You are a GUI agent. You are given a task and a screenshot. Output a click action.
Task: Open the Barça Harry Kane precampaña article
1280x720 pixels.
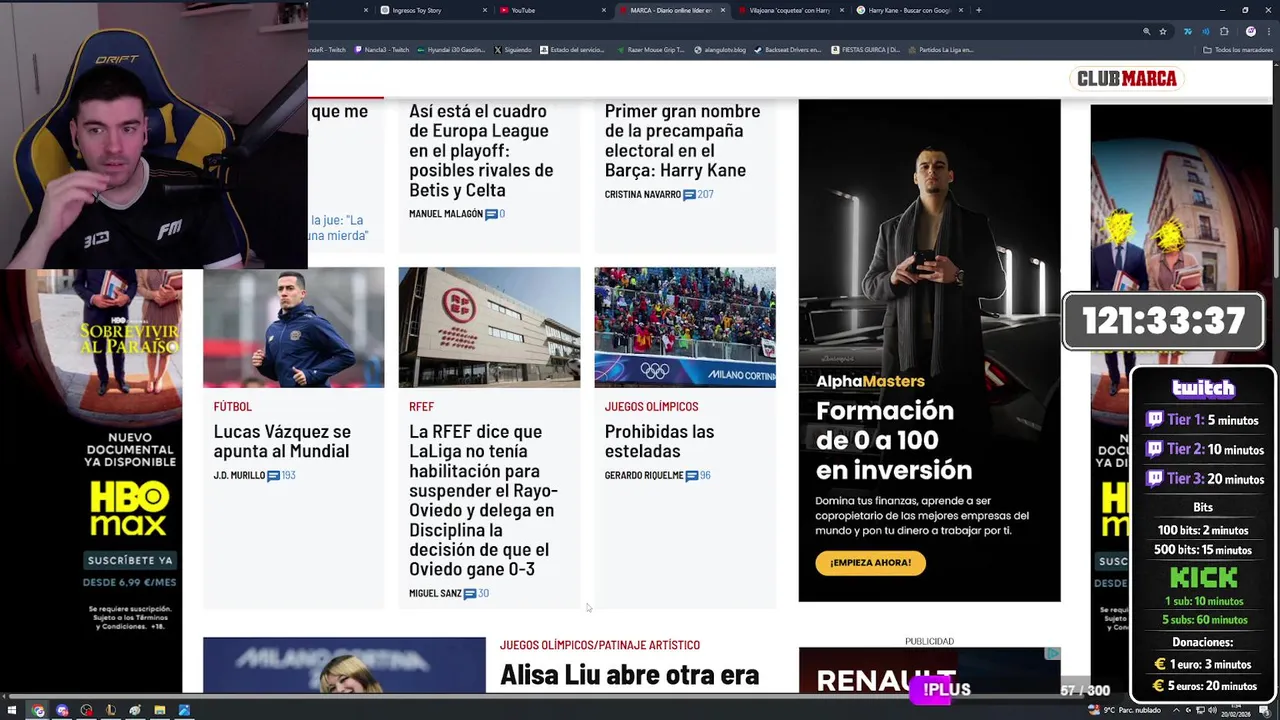[682, 140]
